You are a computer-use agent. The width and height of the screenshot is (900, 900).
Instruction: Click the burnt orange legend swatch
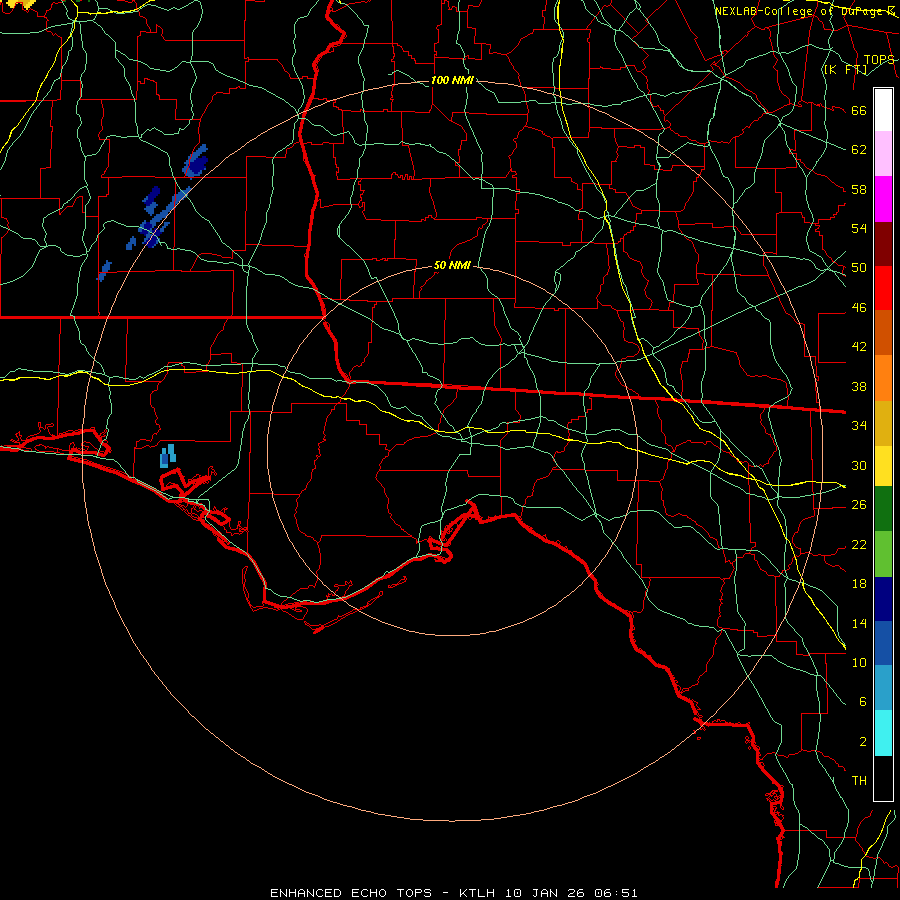pyautogui.click(x=883, y=332)
